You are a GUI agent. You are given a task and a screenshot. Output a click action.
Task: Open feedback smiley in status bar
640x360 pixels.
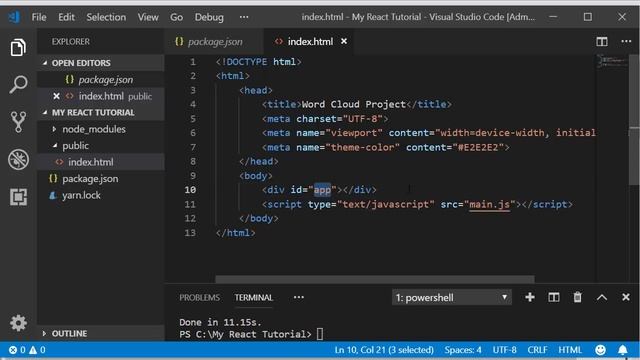(x=600, y=350)
